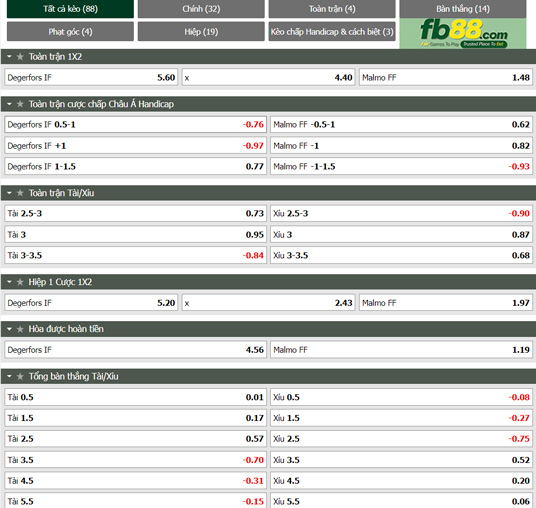Choose Xỉu 3-3.5 at 0.68

[x=401, y=255]
